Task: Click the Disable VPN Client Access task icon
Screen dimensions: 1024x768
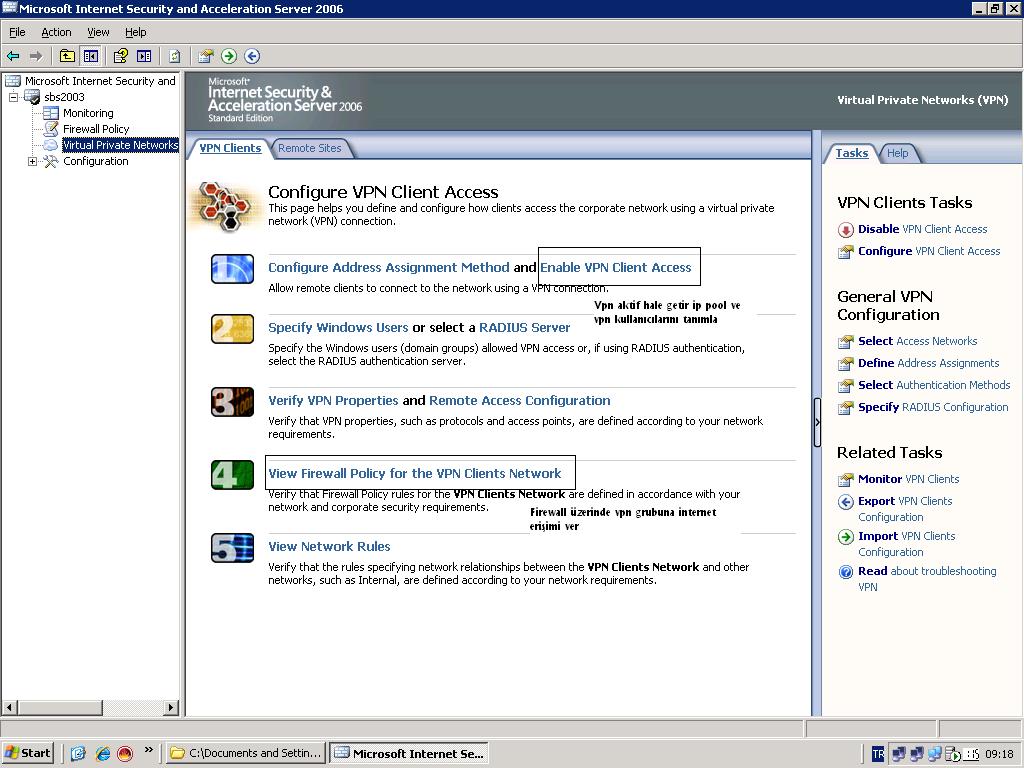Action: [846, 230]
